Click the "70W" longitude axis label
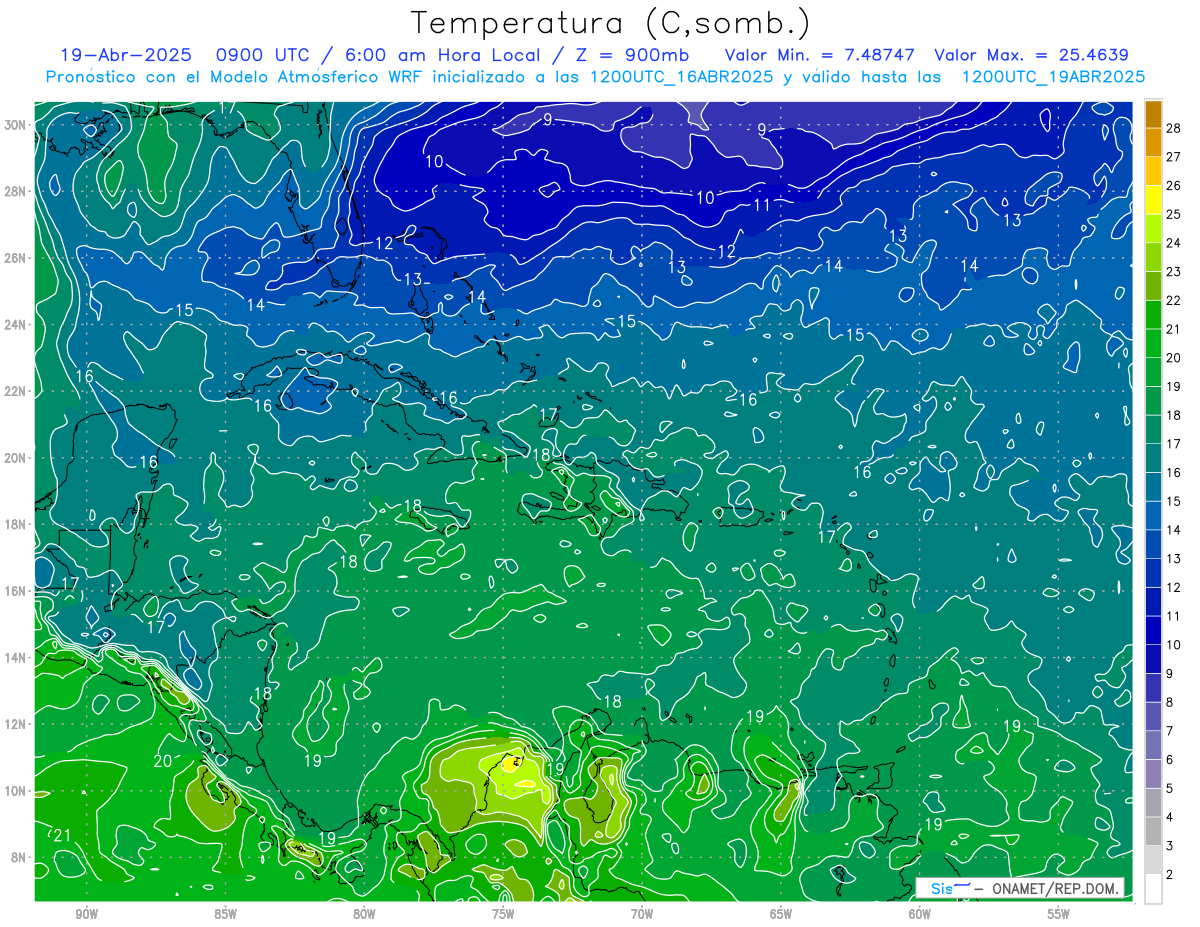Image resolution: width=1200 pixels, height=927 pixels. [x=642, y=914]
